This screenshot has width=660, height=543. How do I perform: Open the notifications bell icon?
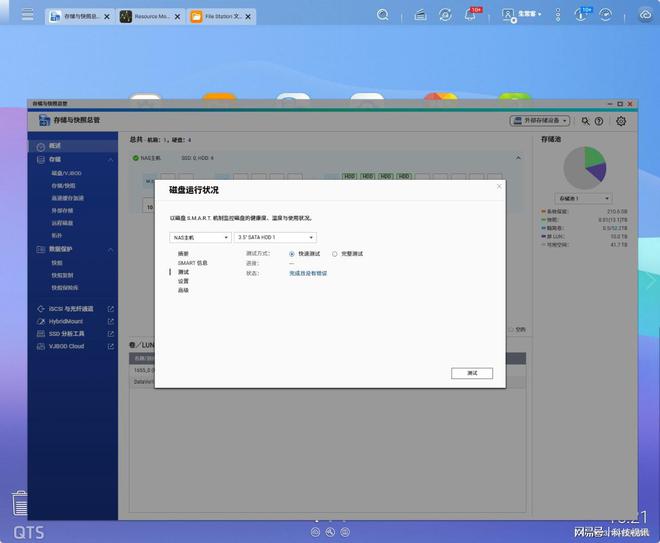pos(471,15)
